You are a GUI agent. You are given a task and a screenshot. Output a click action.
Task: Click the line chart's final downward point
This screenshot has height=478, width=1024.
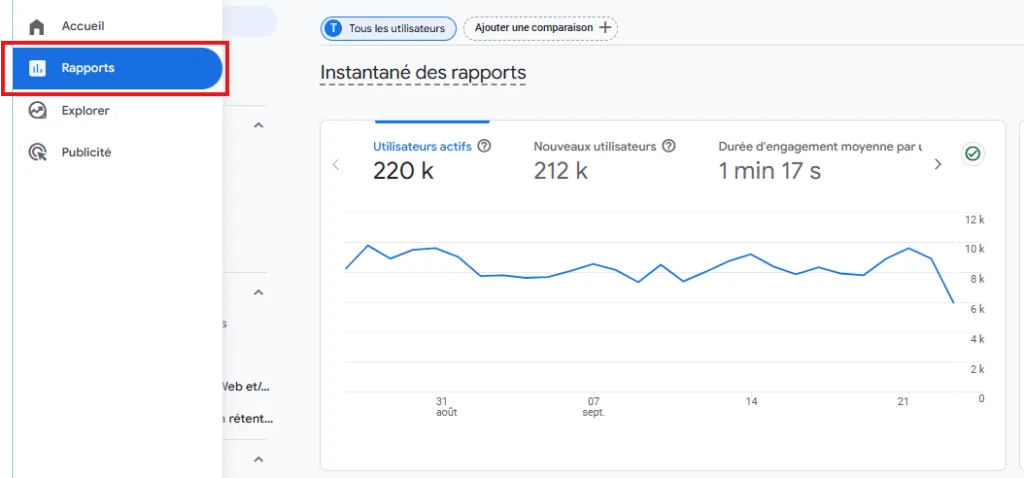pos(953,301)
